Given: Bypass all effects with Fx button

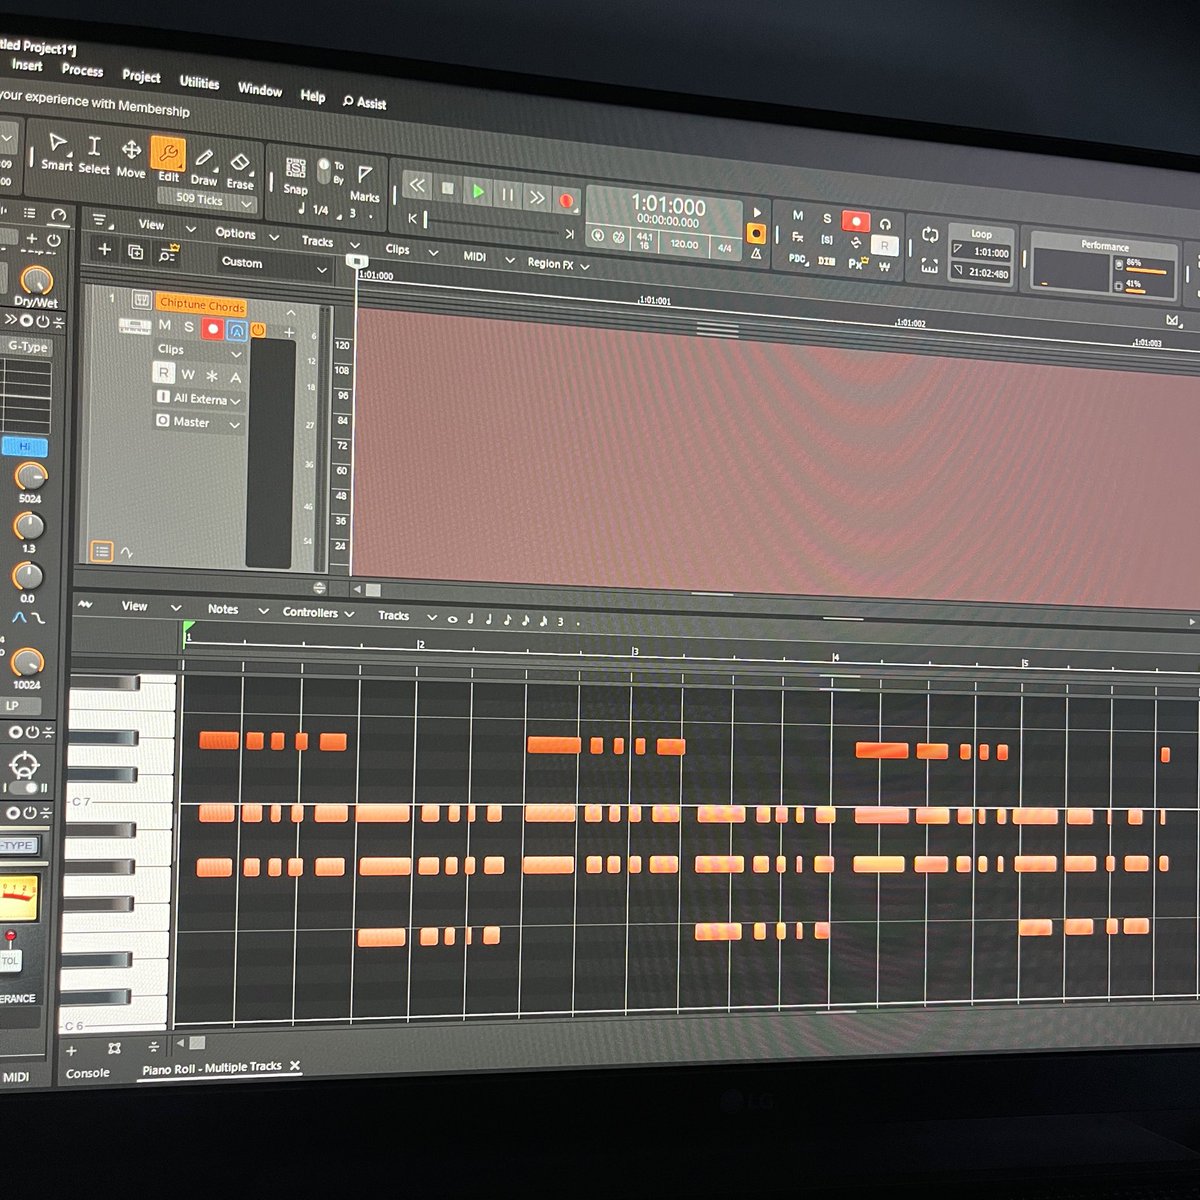Looking at the screenshot, I should 797,237.
